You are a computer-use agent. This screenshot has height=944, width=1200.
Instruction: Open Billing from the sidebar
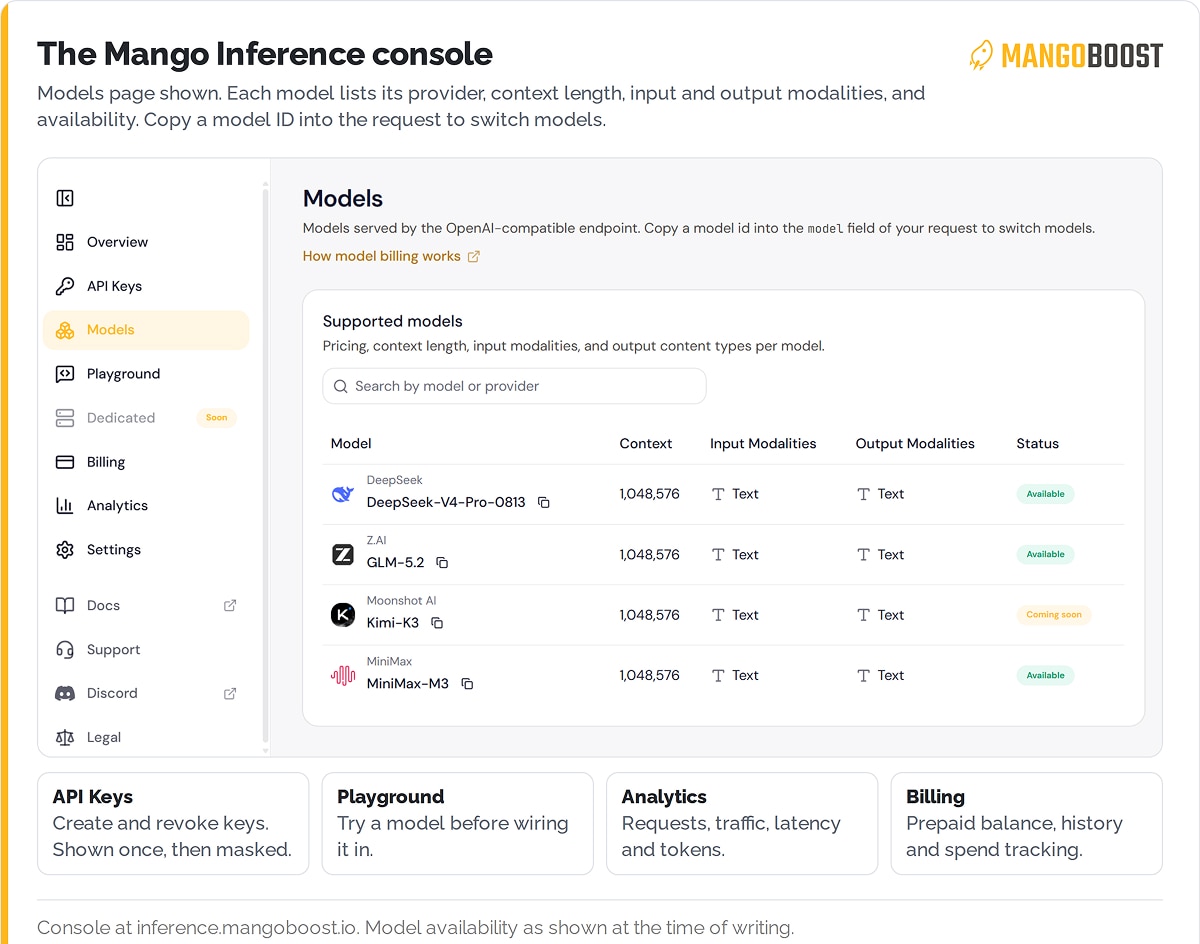146,462
